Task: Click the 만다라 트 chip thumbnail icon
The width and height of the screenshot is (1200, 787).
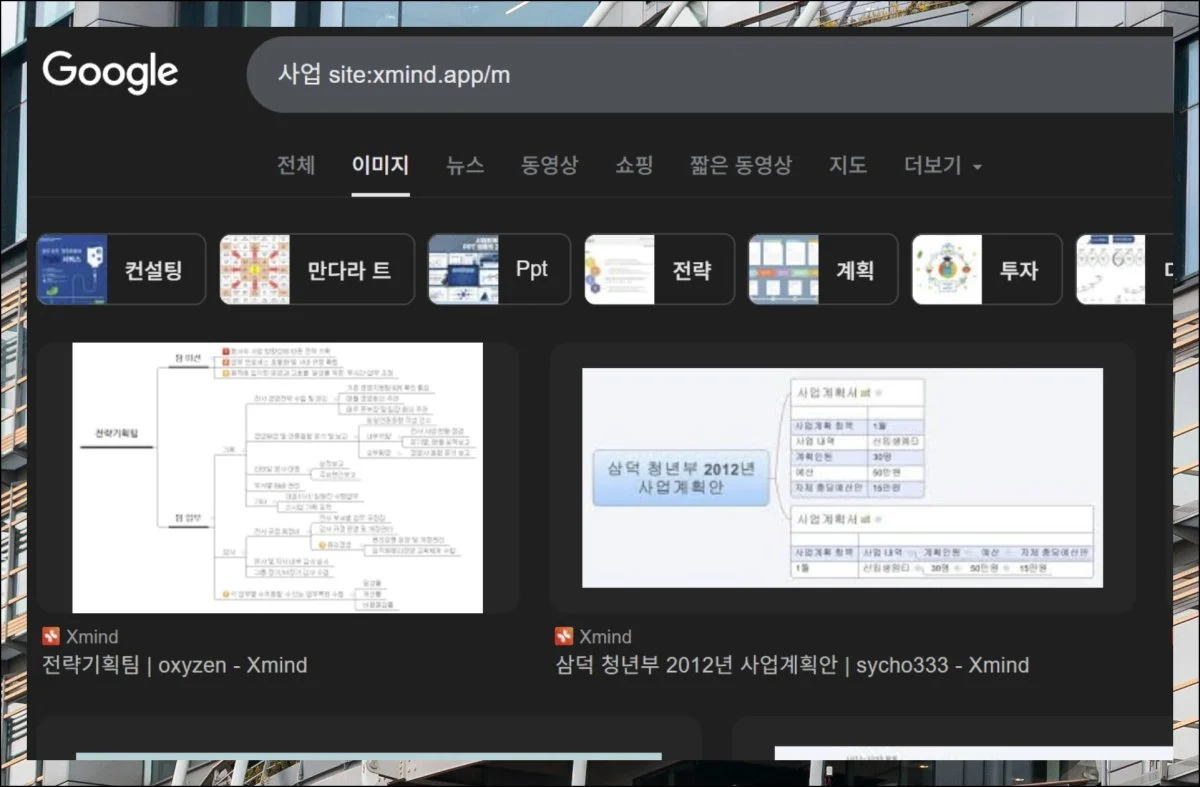Action: click(255, 269)
